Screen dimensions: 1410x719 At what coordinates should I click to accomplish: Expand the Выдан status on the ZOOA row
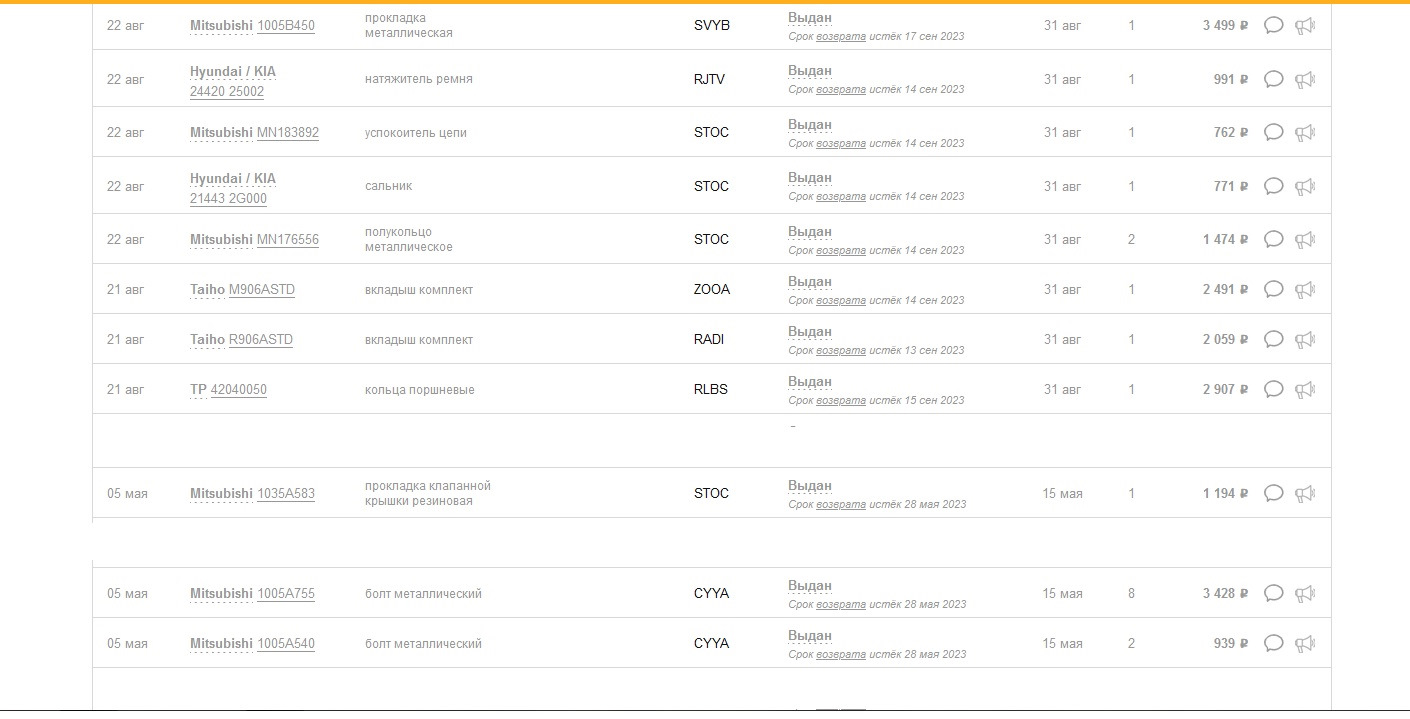(x=810, y=282)
